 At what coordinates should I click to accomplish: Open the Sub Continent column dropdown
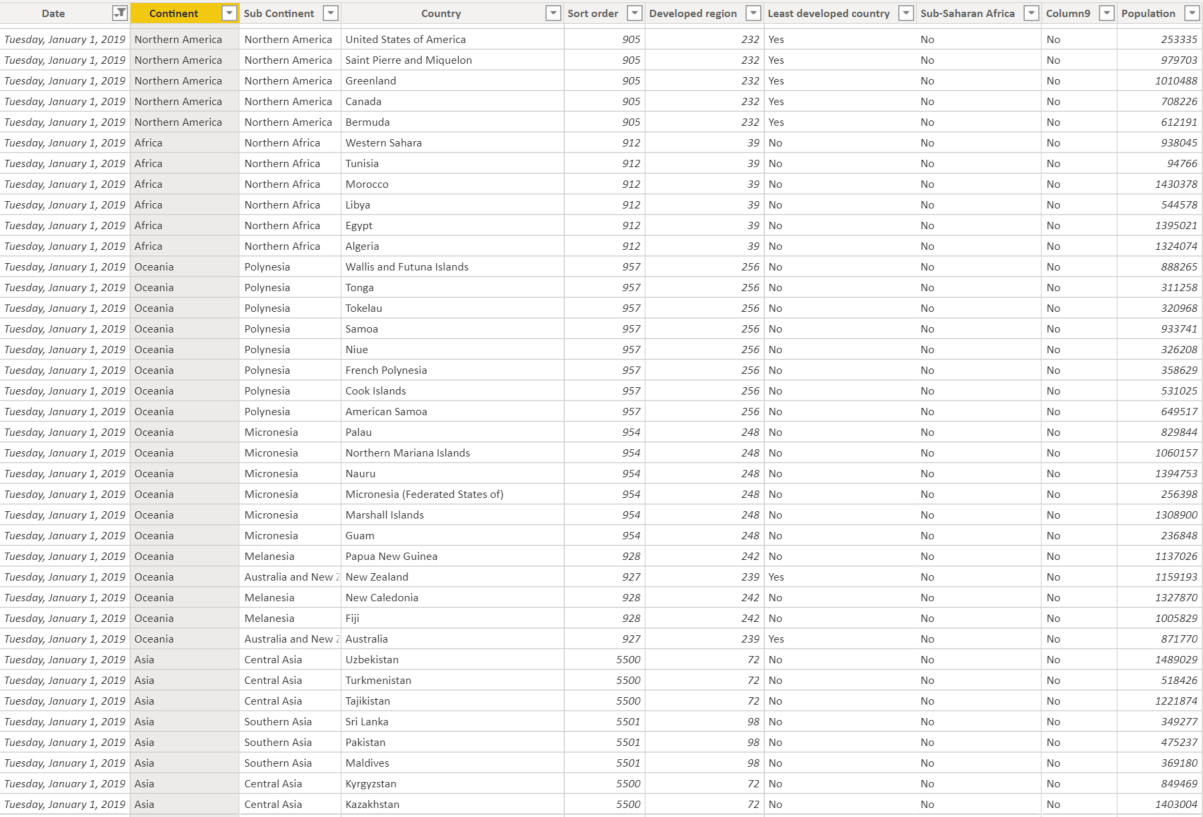click(x=331, y=13)
